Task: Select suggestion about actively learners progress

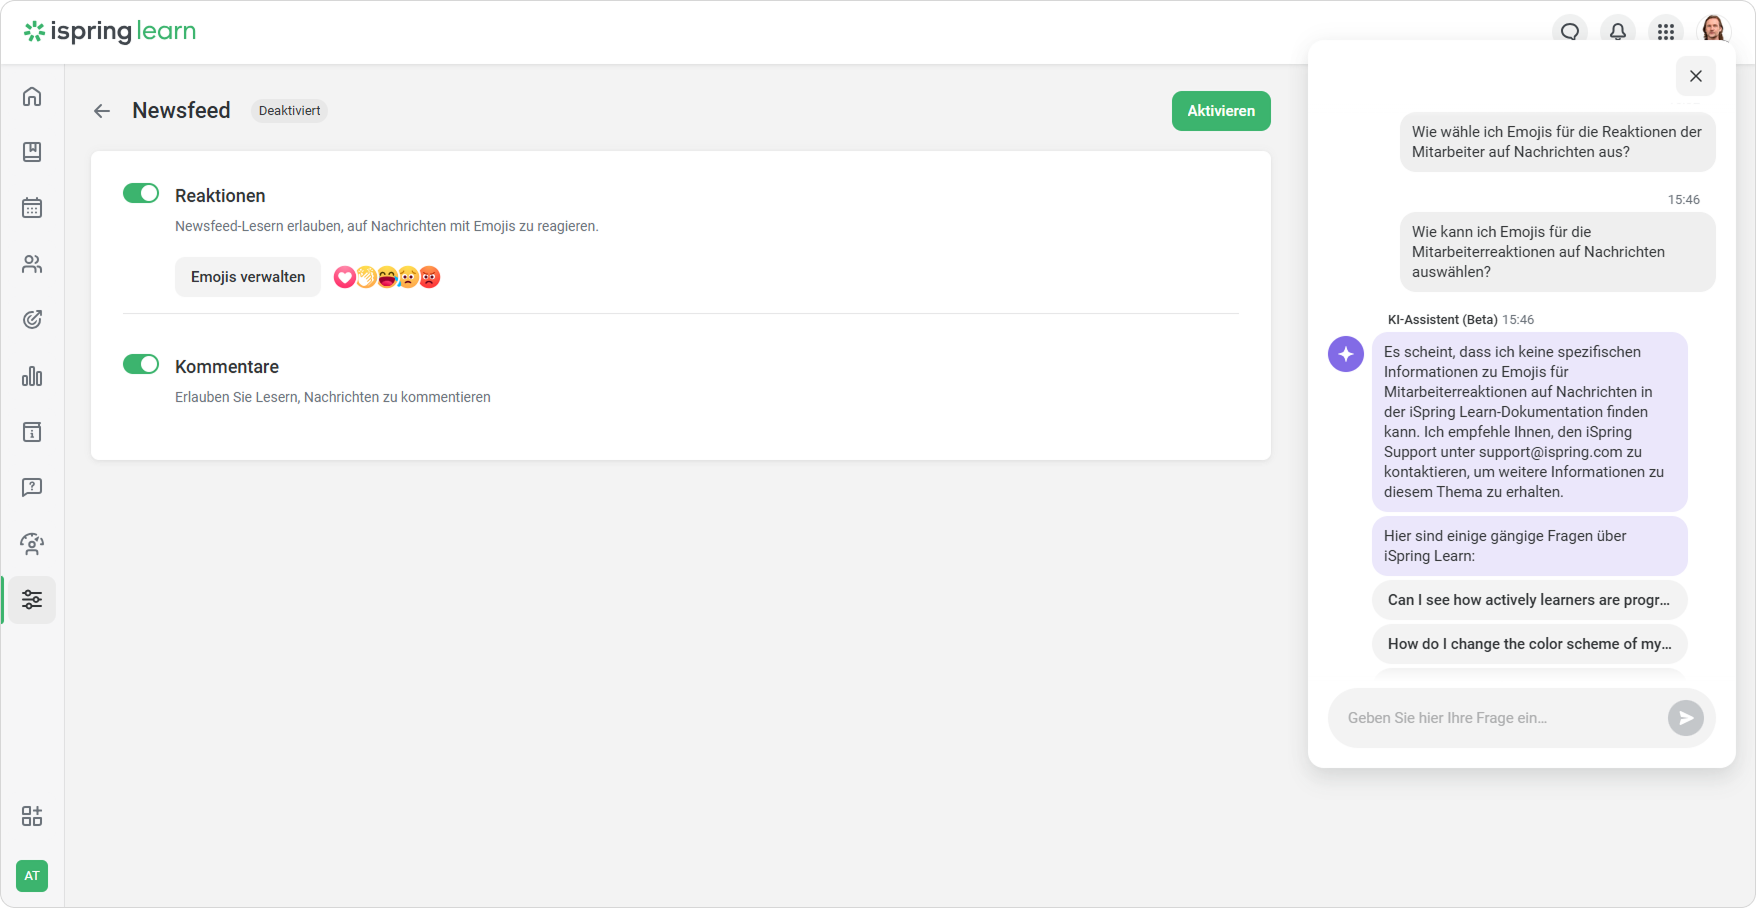Action: tap(1528, 600)
